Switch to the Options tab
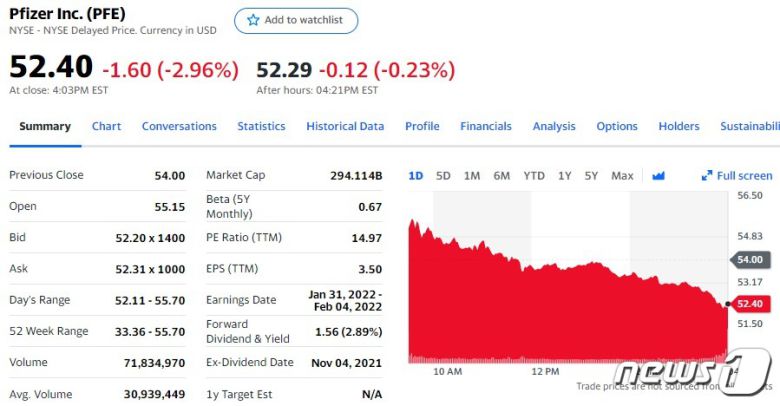The width and height of the screenshot is (780, 406). click(x=617, y=127)
